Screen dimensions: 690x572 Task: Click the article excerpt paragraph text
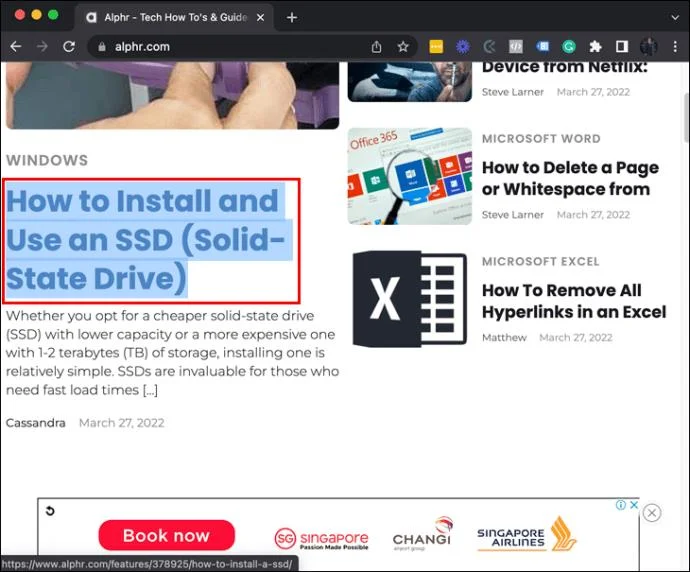tap(172, 352)
